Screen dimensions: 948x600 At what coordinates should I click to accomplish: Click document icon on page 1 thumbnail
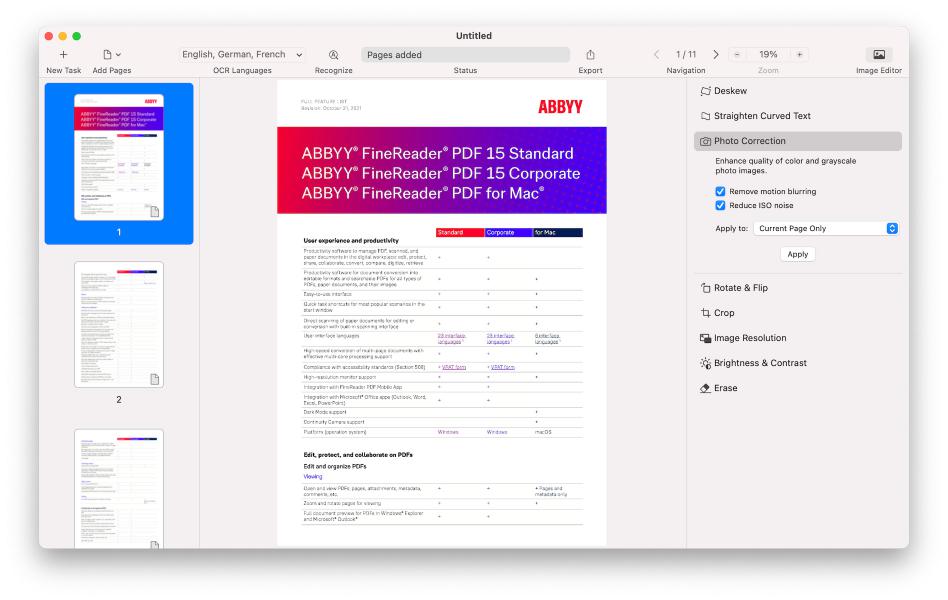pyautogui.click(x=155, y=212)
